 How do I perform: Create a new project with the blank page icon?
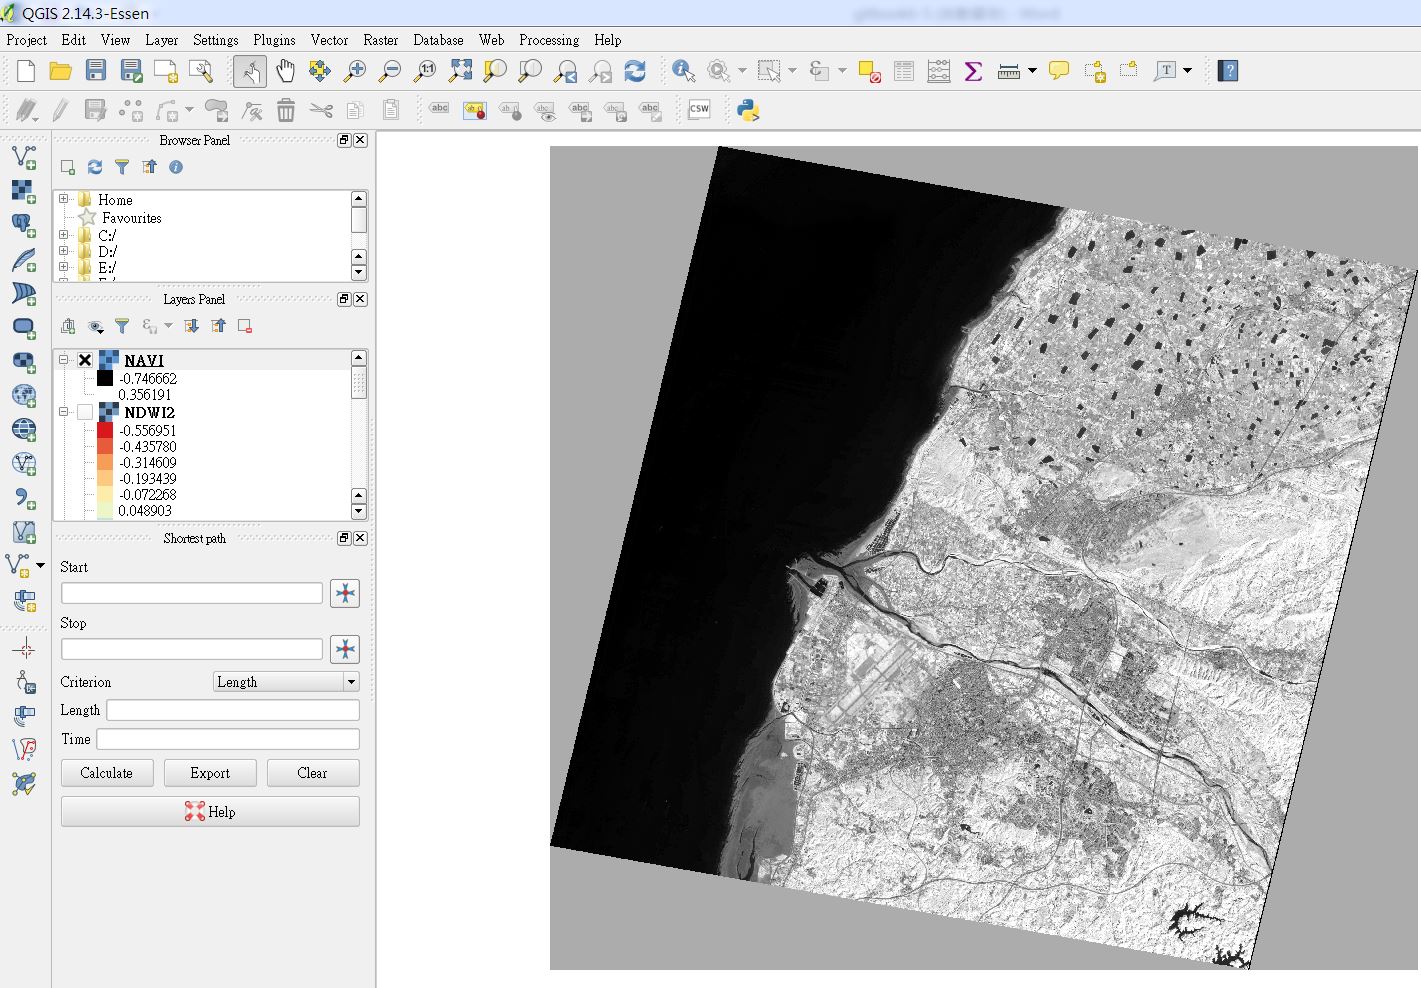click(26, 71)
